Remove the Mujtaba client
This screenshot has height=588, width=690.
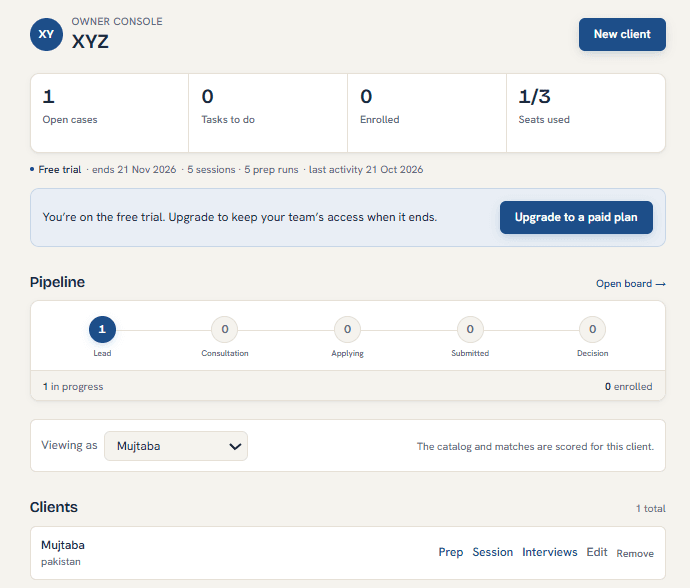[635, 554]
